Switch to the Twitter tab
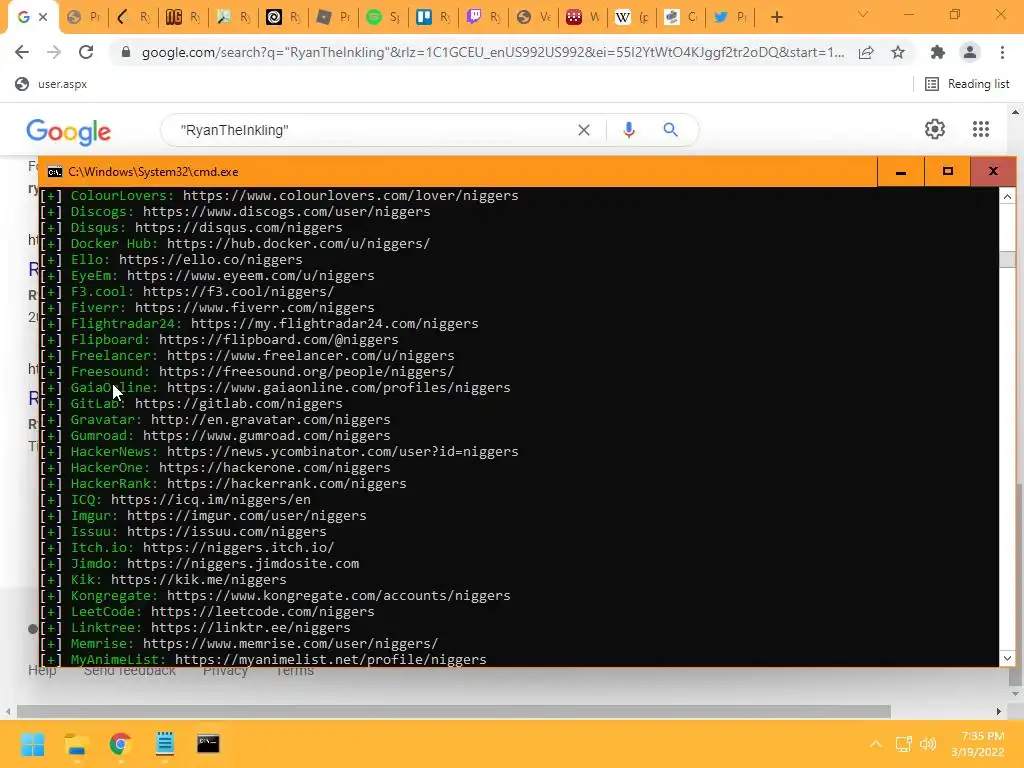The width and height of the screenshot is (1024, 768). coord(731,18)
